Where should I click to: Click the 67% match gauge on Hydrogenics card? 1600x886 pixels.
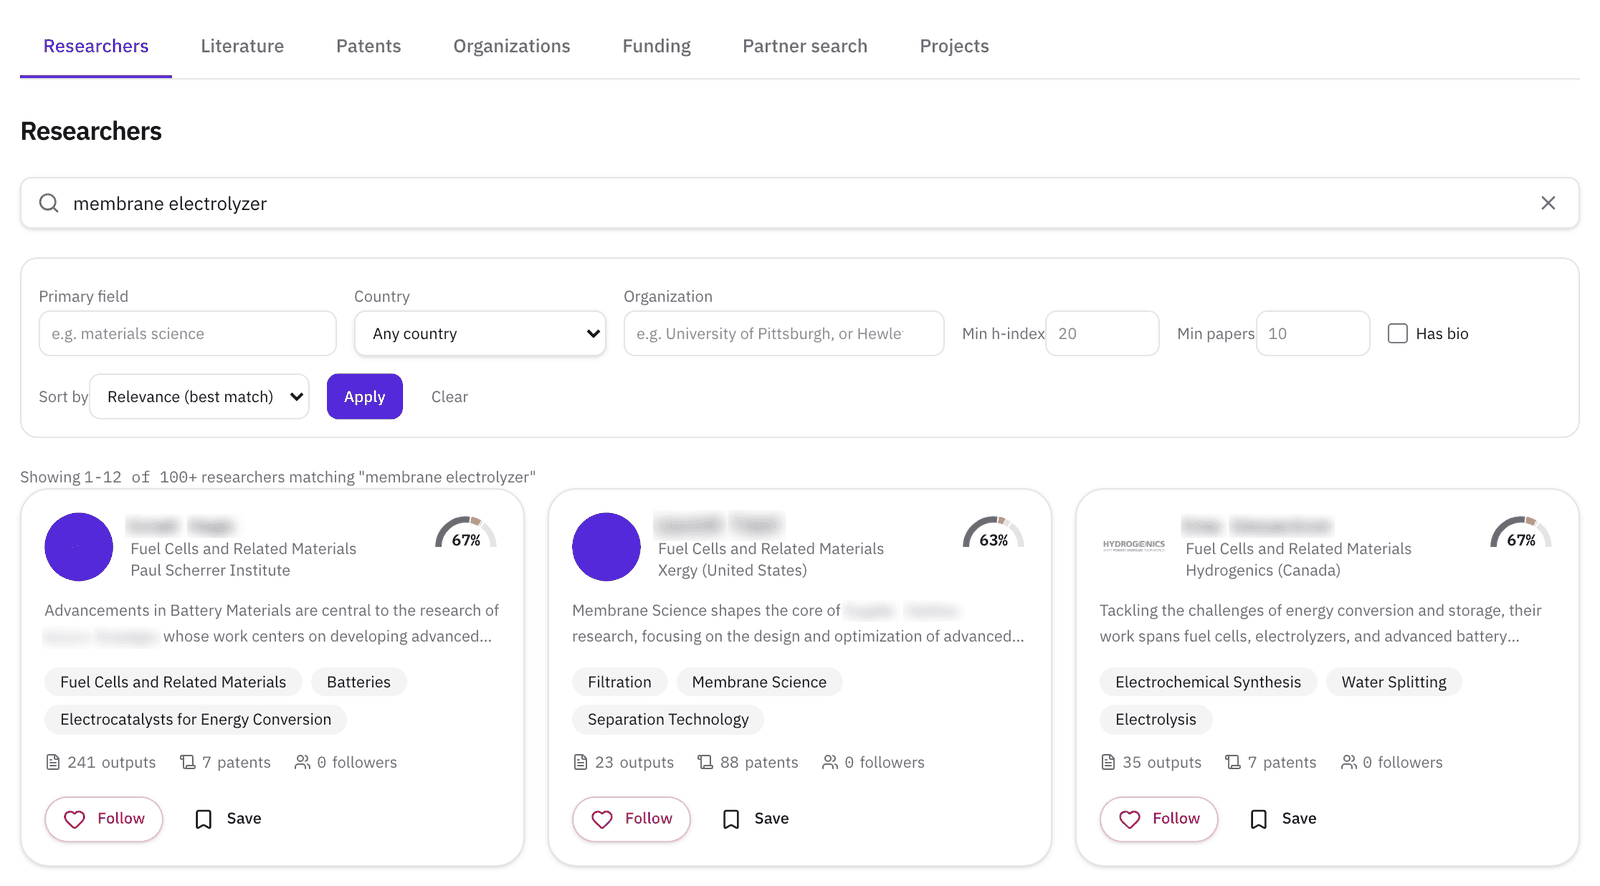point(1521,533)
